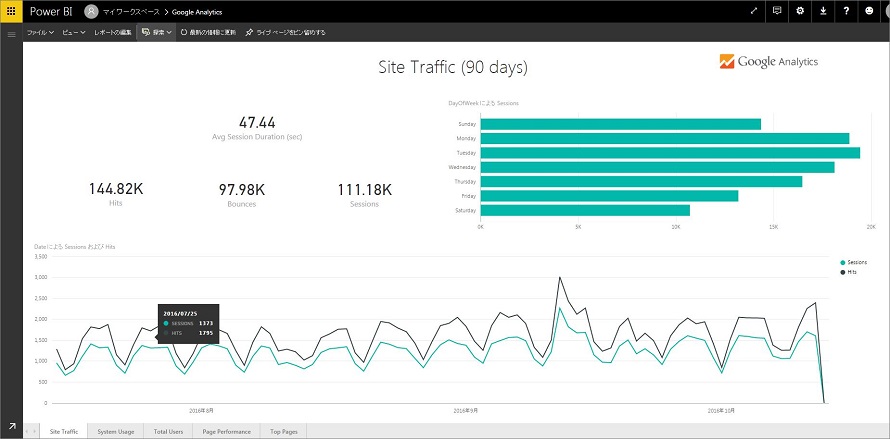Select the Monday bar
Screen dimensions: 890x439
(665, 138)
